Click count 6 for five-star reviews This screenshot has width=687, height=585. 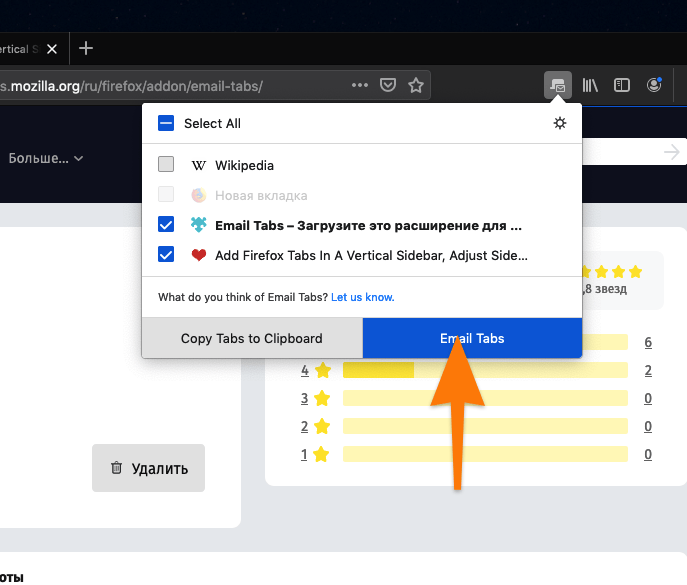pyautogui.click(x=648, y=342)
